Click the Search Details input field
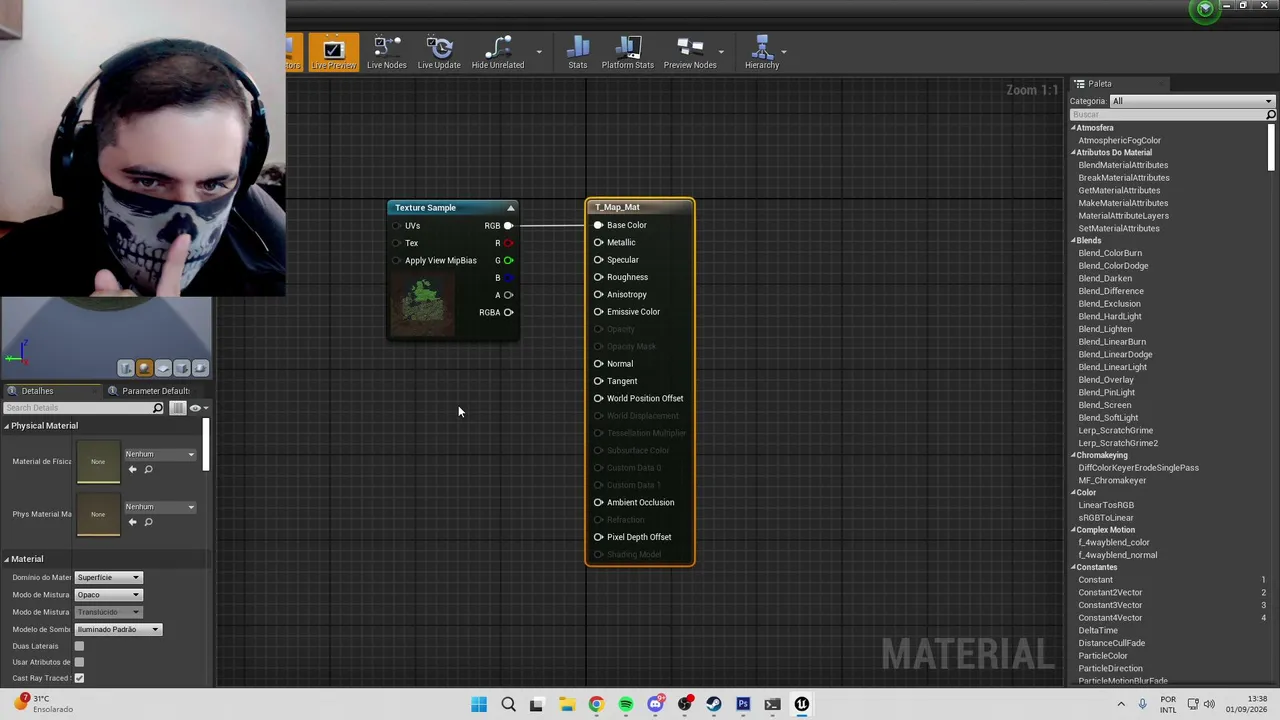1280x720 pixels. point(78,408)
